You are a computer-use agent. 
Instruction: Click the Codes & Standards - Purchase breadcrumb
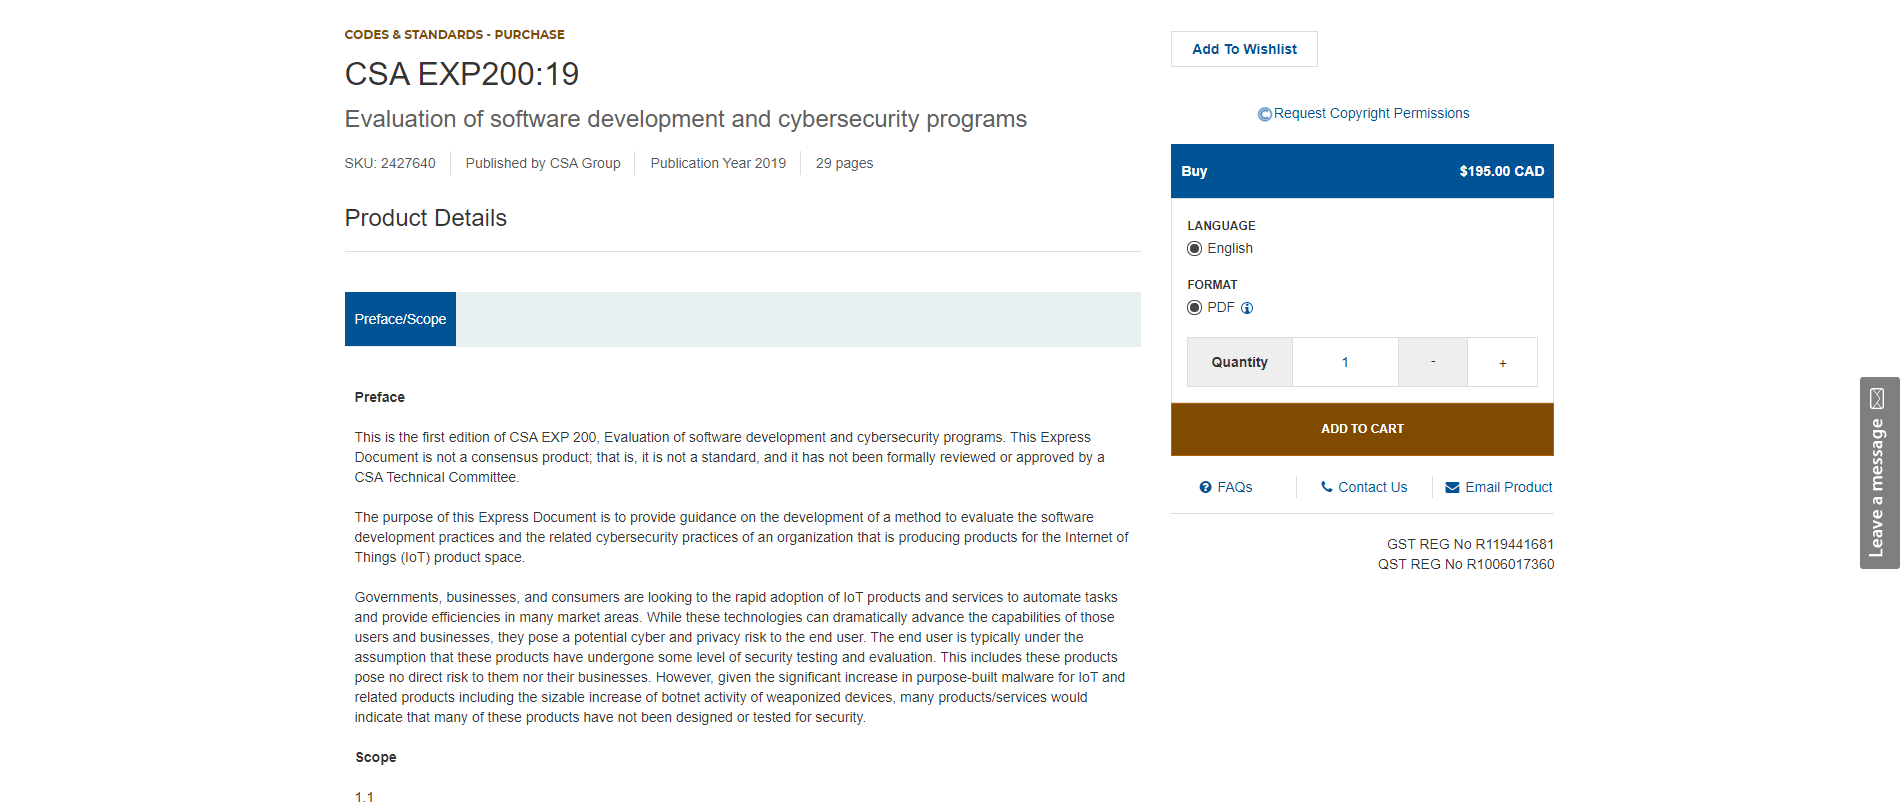pyautogui.click(x=454, y=34)
